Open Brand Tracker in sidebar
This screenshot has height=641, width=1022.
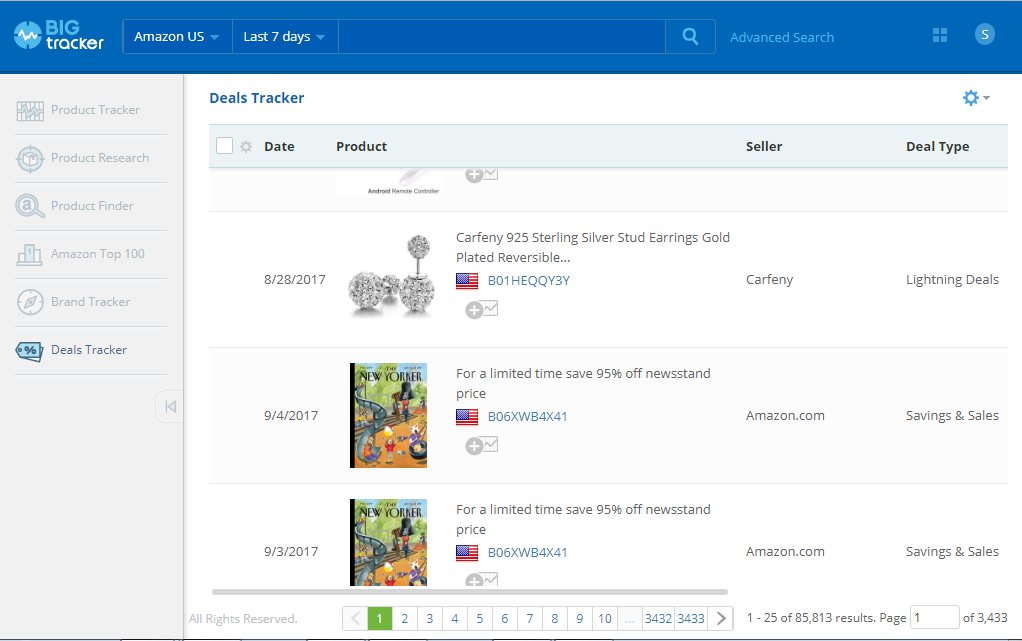(x=91, y=303)
